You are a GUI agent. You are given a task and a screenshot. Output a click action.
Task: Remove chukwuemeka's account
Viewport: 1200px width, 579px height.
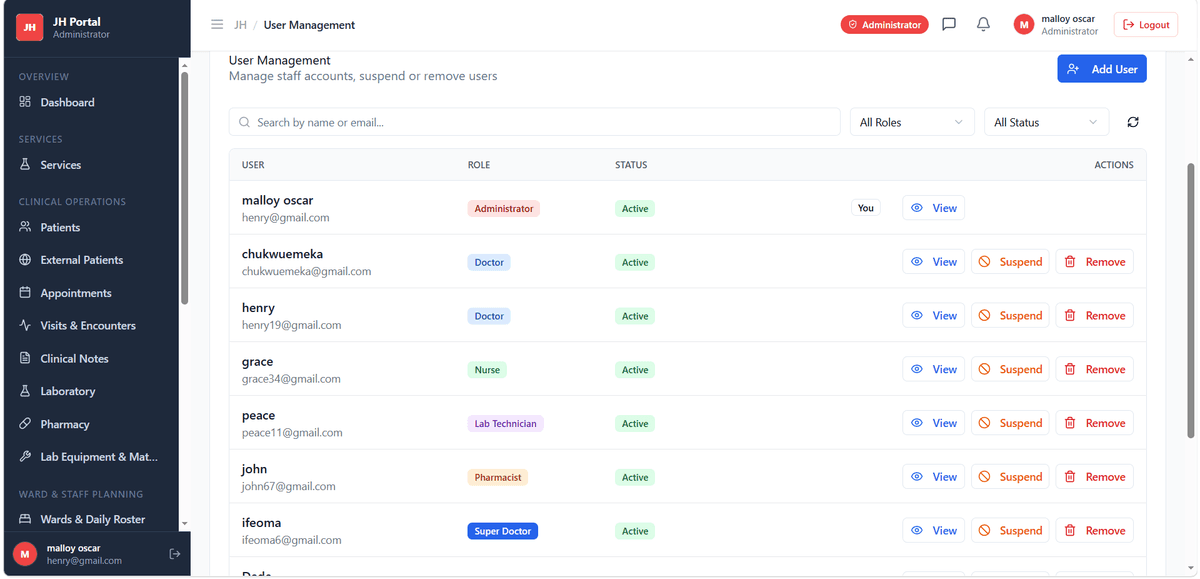[x=1095, y=262]
